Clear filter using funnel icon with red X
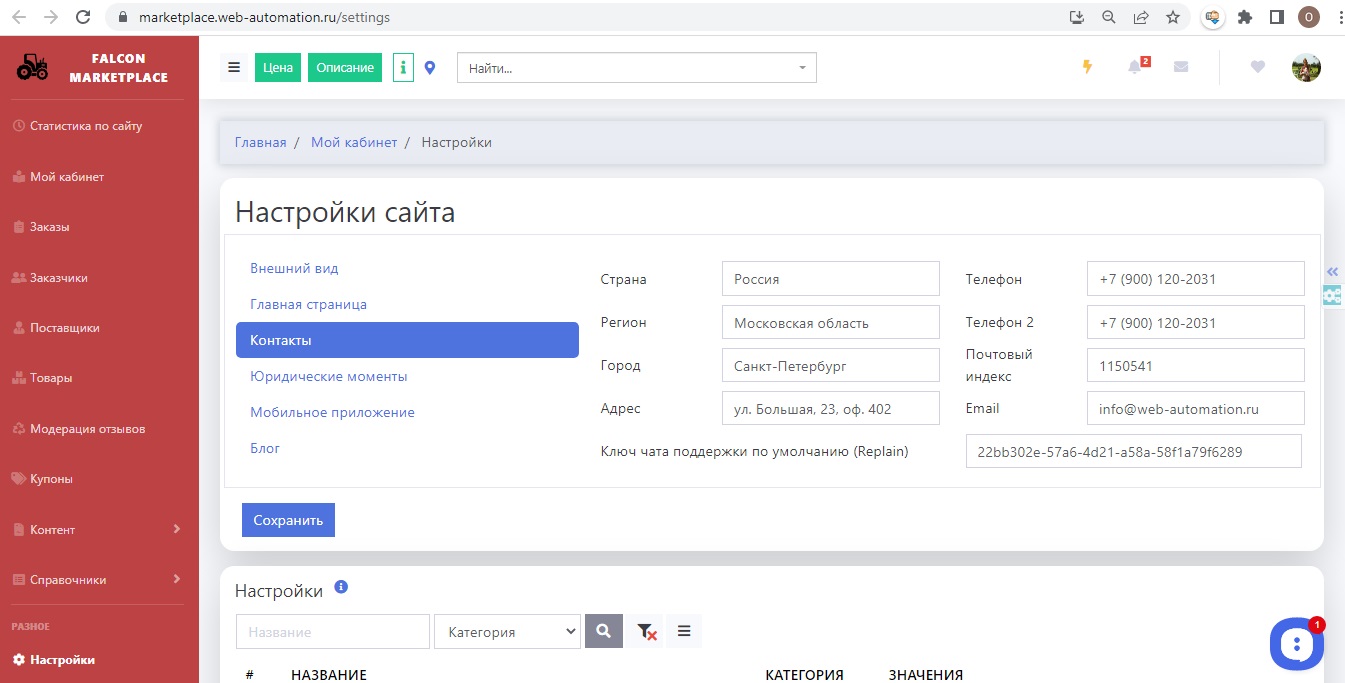The height and width of the screenshot is (683, 1345). pyautogui.click(x=646, y=631)
